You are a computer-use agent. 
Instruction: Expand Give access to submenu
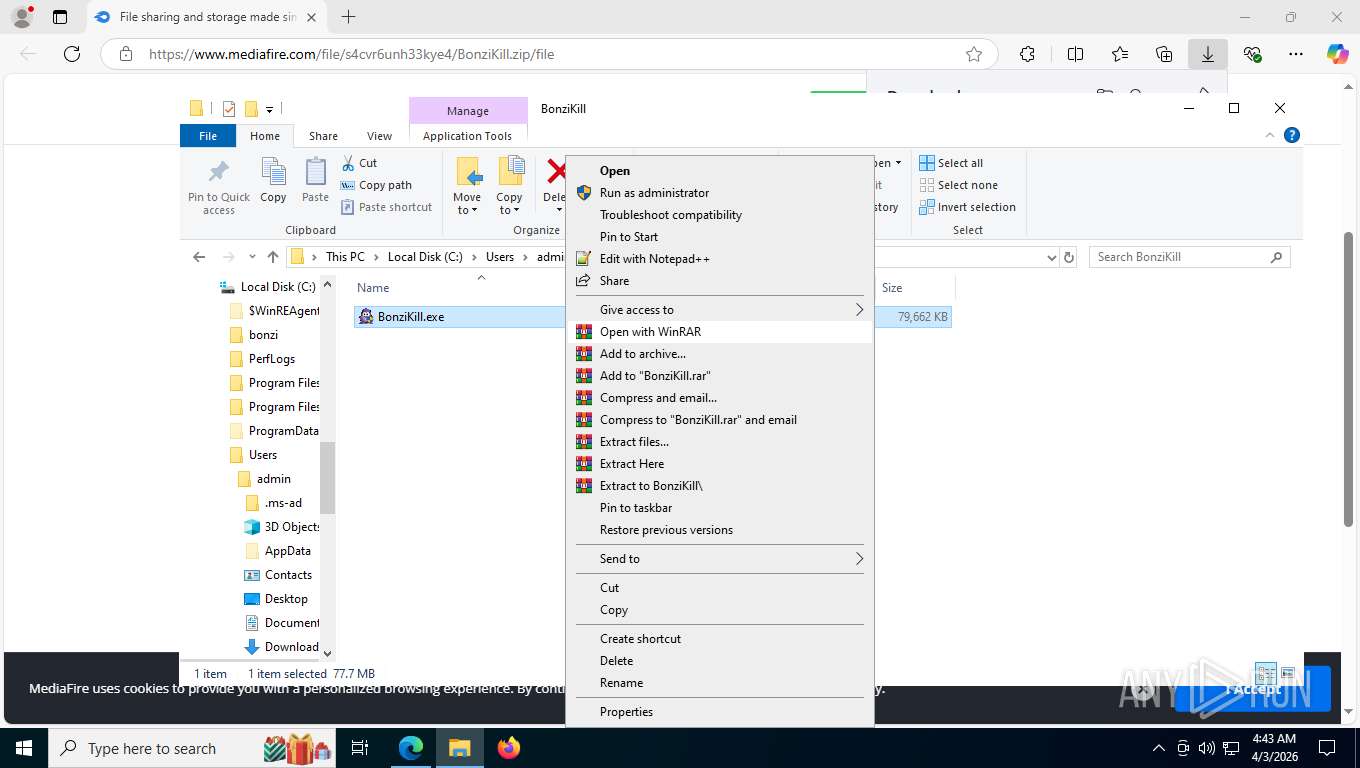pyautogui.click(x=720, y=310)
